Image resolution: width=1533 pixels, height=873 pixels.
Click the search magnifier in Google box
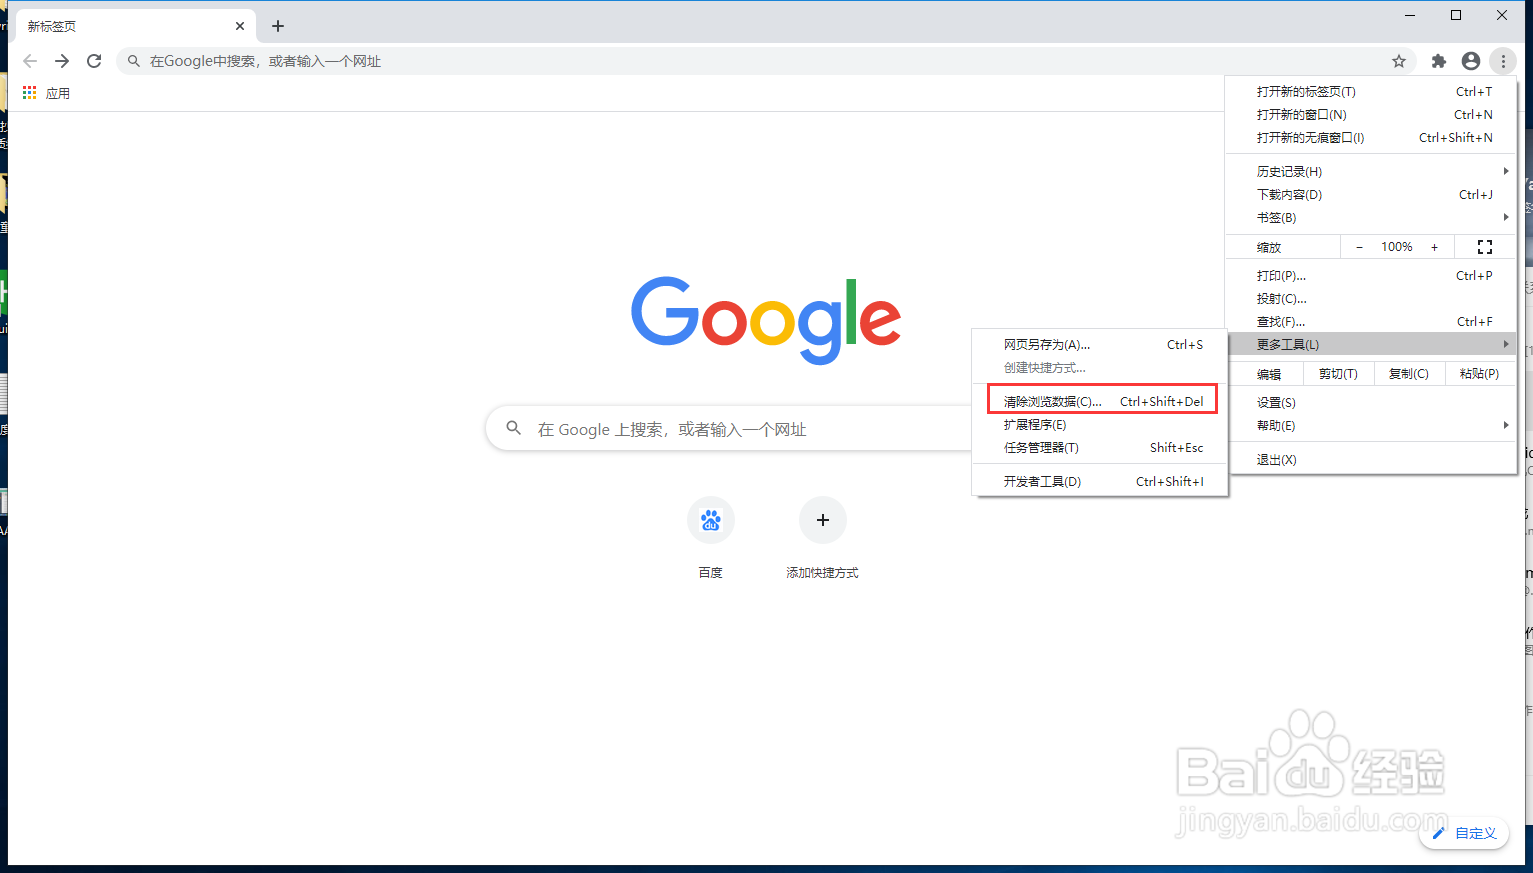(x=513, y=428)
